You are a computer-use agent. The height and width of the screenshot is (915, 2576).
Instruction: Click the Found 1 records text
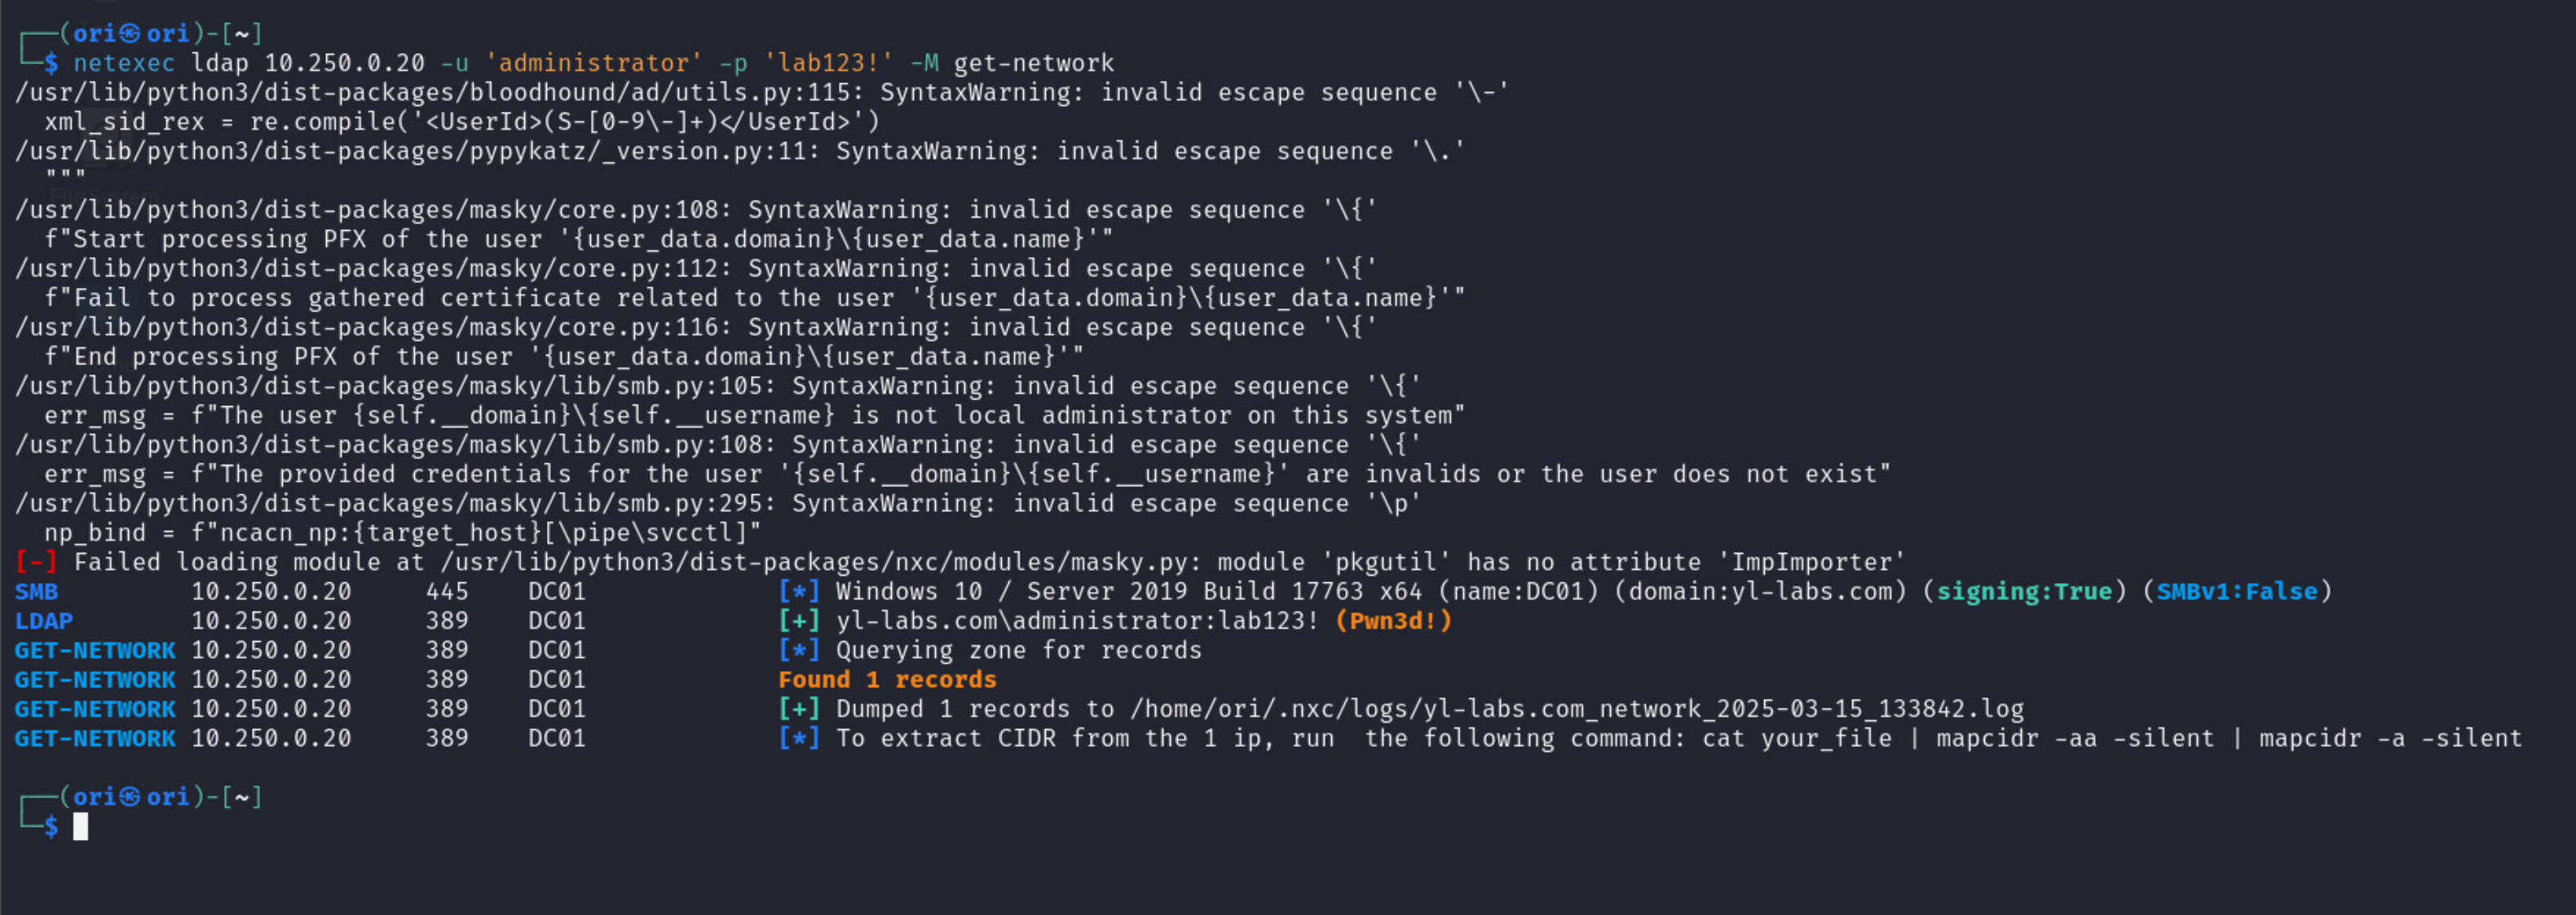coord(887,680)
